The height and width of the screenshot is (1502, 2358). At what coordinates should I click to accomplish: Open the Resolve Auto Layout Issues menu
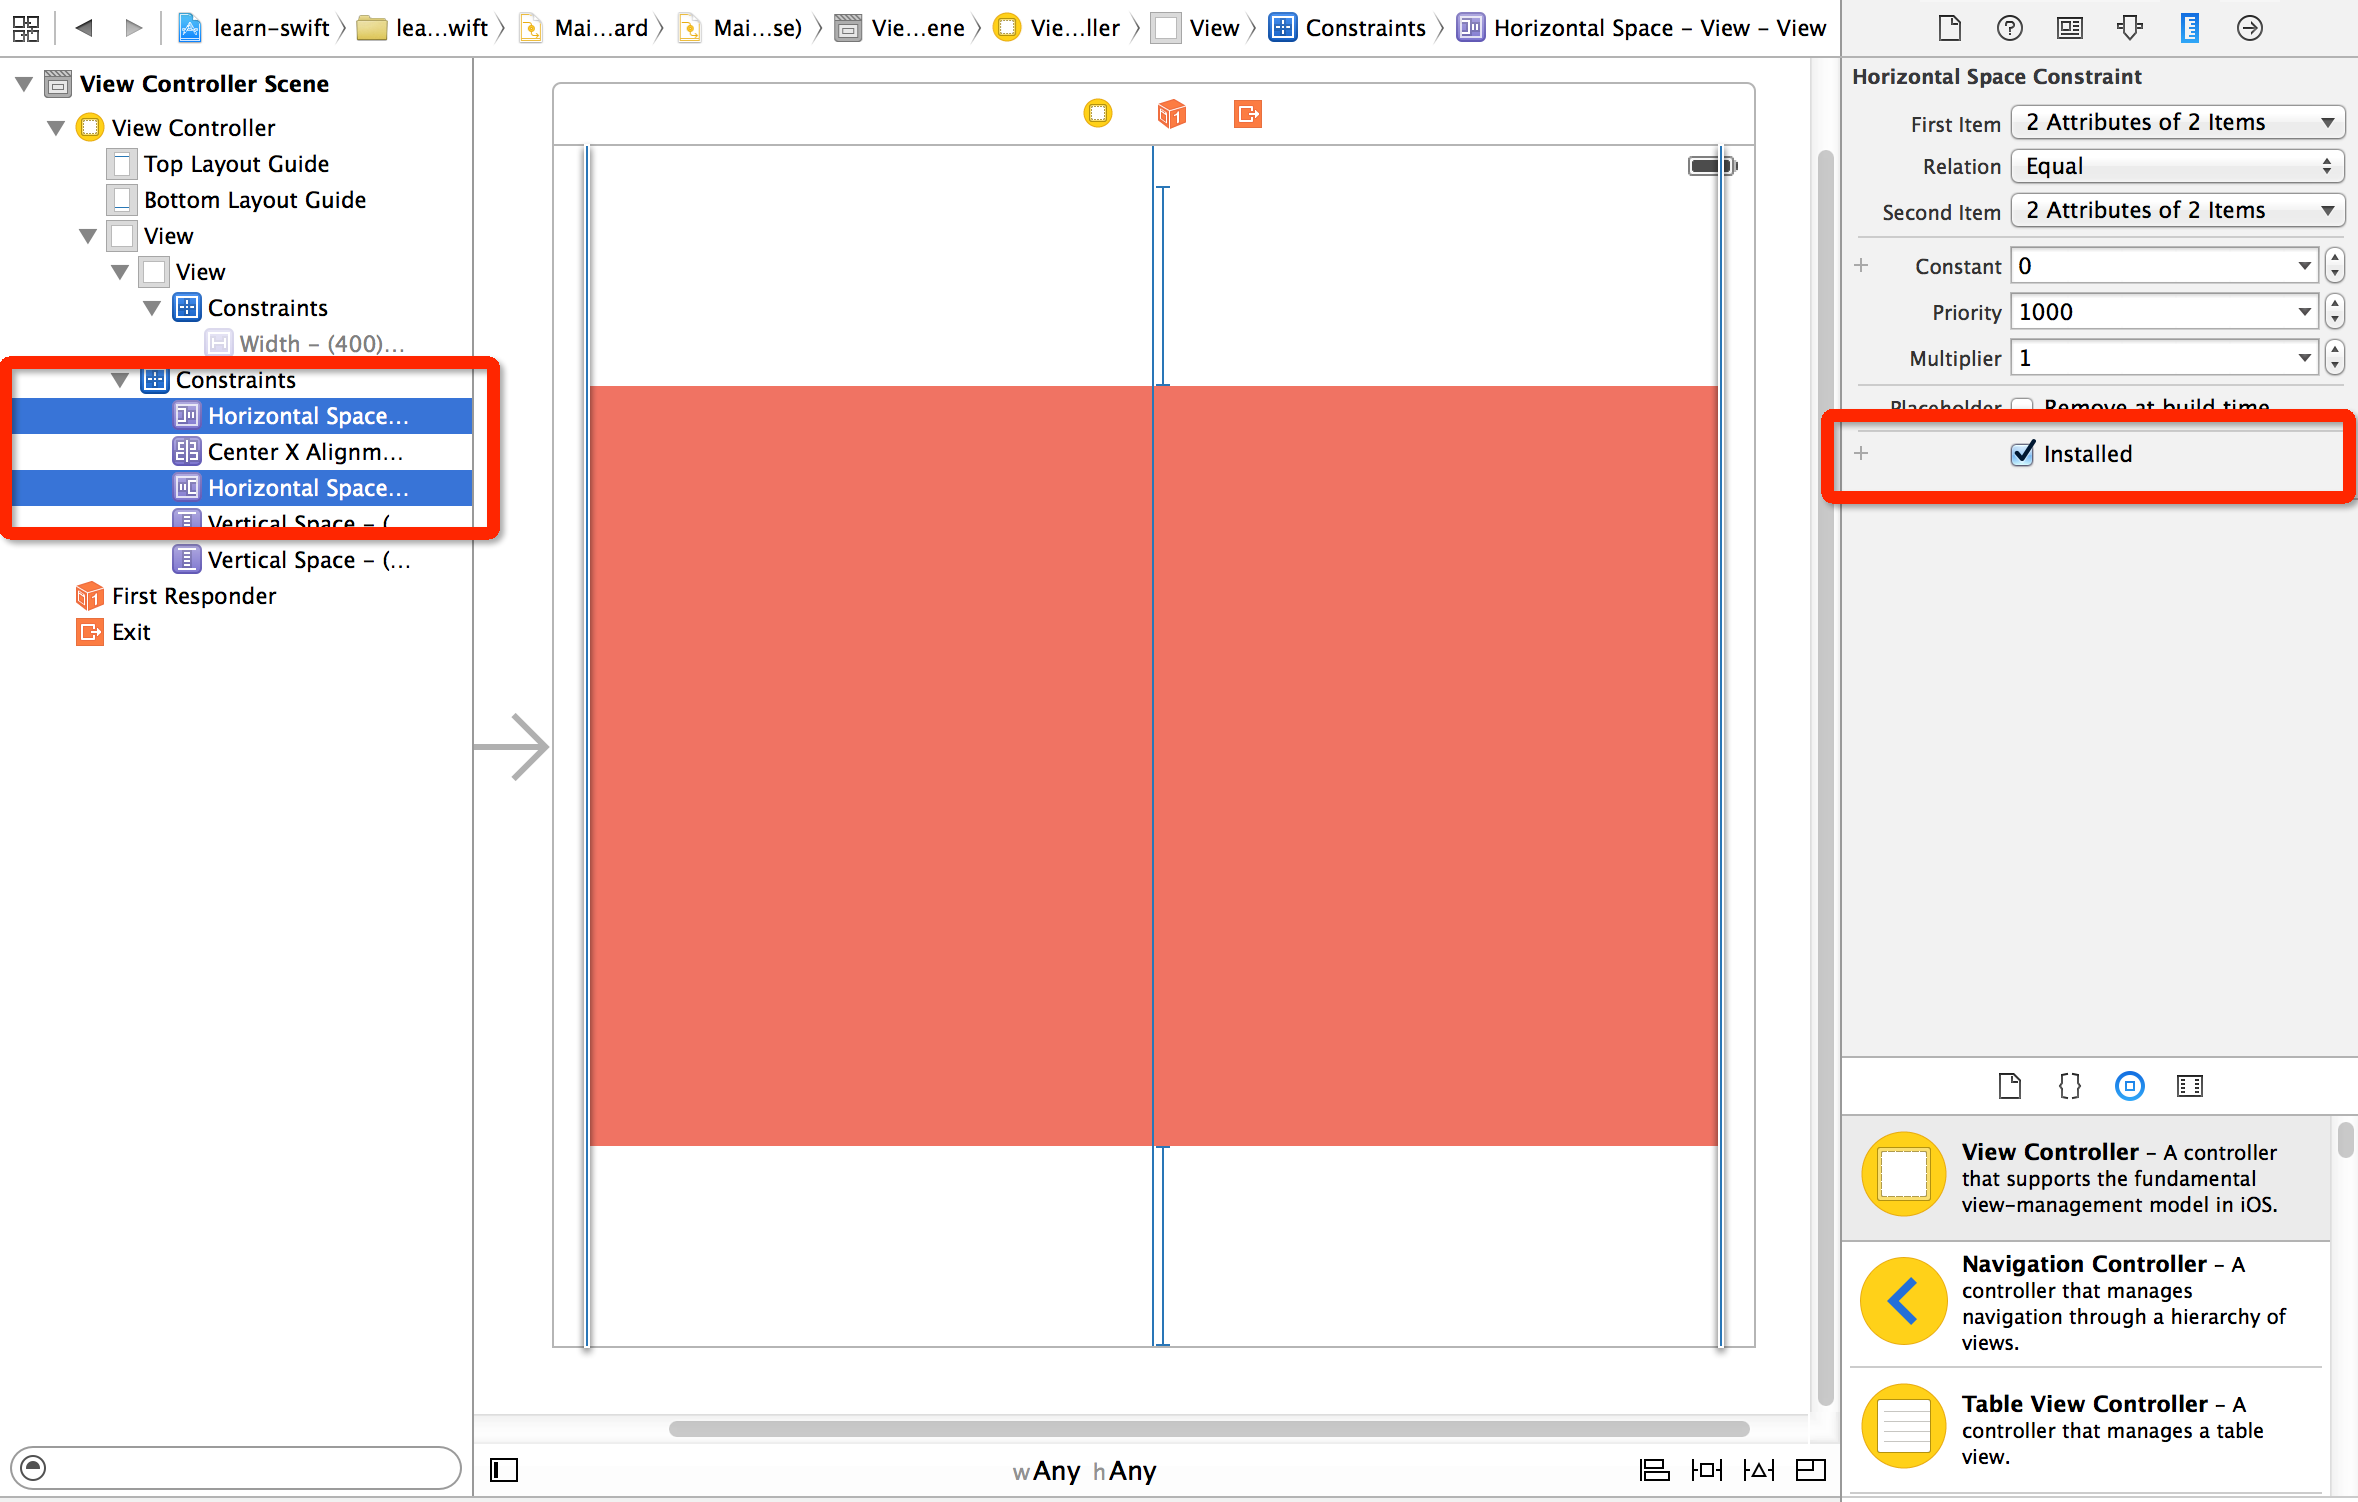click(x=1759, y=1470)
